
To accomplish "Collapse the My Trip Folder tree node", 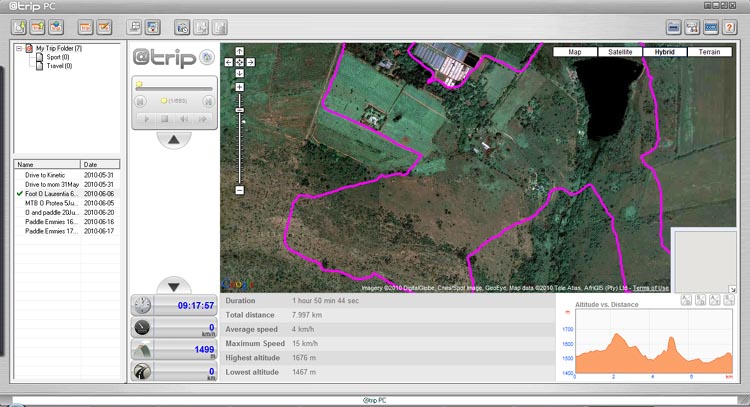I will pyautogui.click(x=19, y=48).
